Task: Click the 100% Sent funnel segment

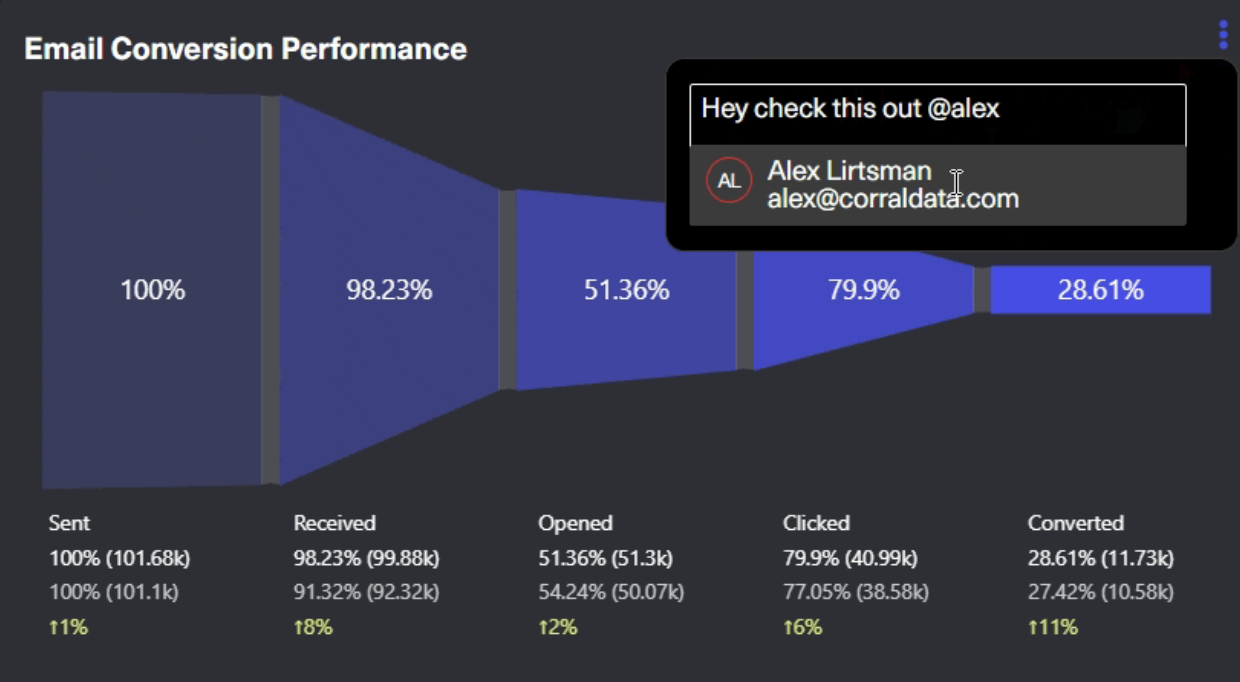Action: [x=152, y=290]
